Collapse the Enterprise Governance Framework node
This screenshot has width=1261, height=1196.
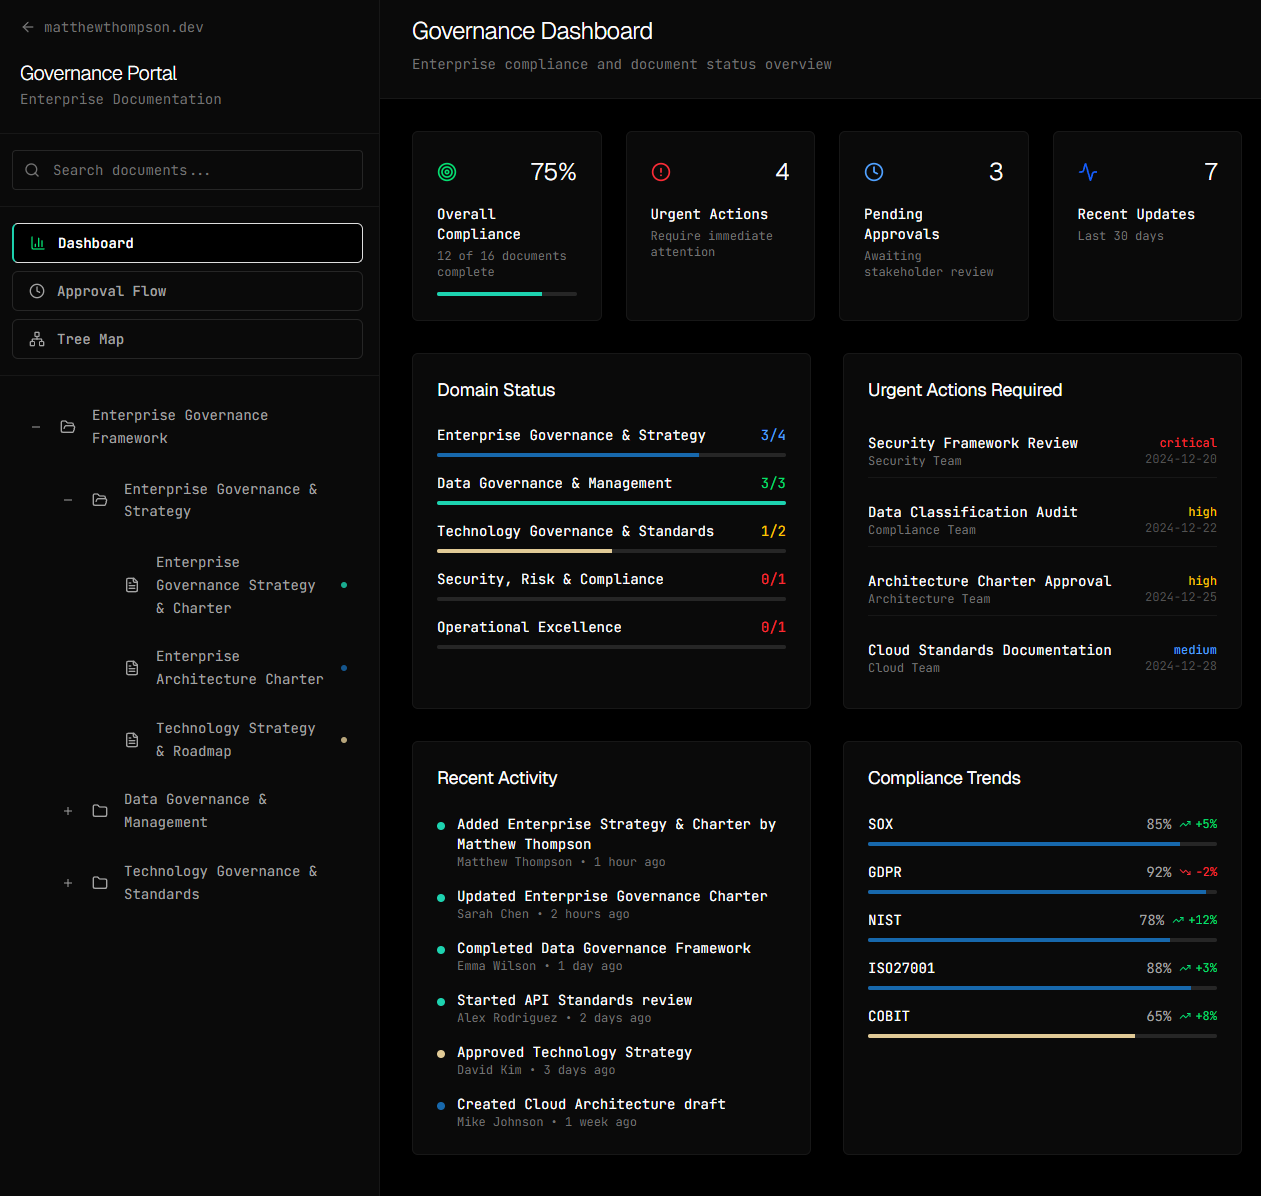point(36,427)
